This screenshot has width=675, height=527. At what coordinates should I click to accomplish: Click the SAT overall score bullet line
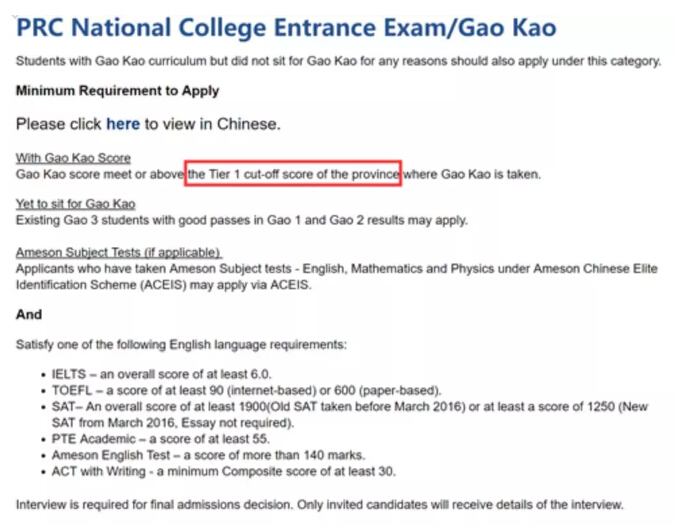coord(350,415)
